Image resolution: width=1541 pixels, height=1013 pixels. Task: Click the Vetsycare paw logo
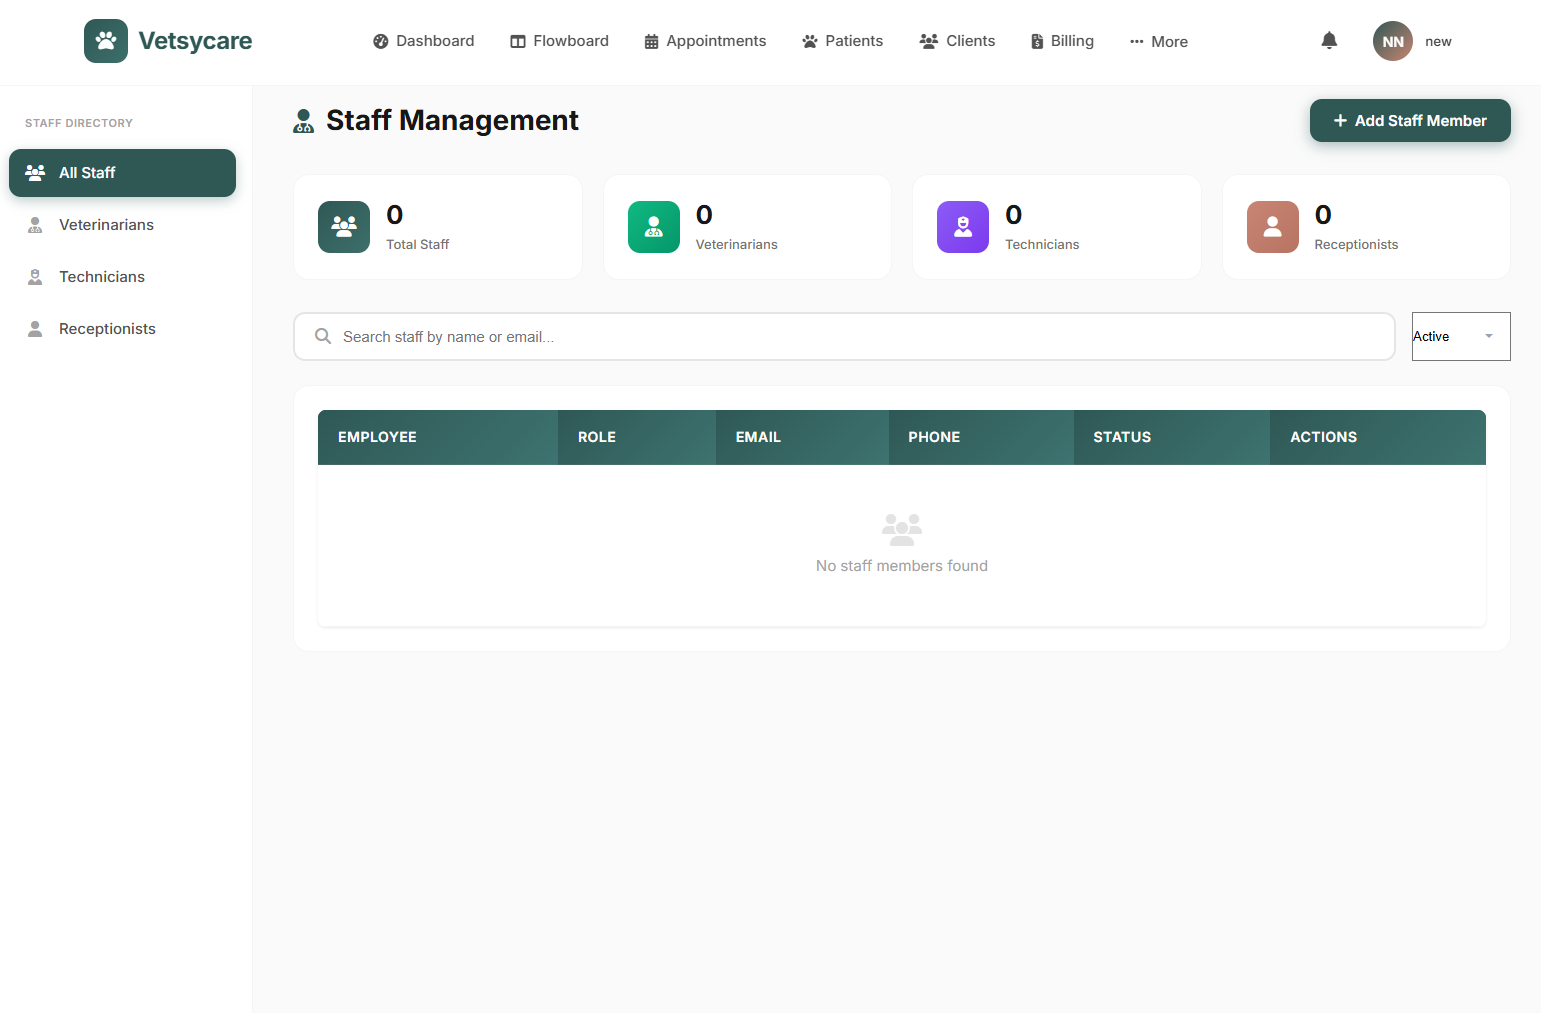click(x=106, y=41)
